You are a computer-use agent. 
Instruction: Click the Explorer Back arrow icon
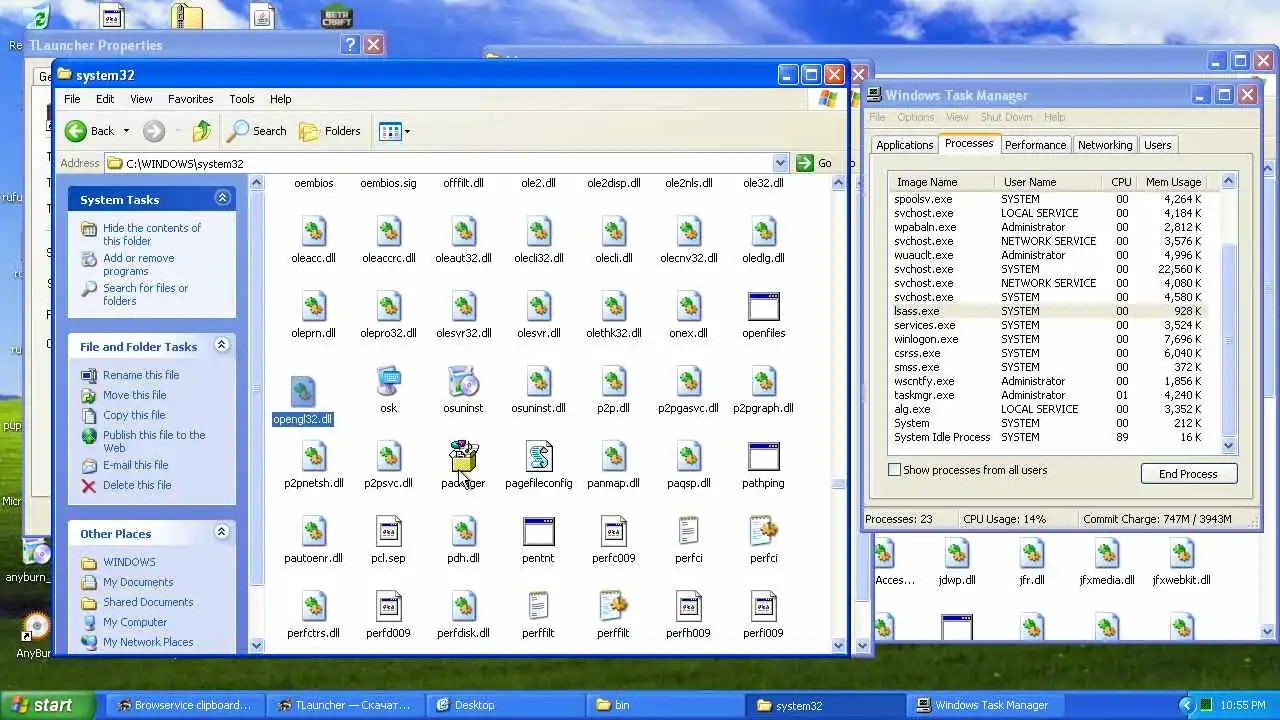coord(76,131)
